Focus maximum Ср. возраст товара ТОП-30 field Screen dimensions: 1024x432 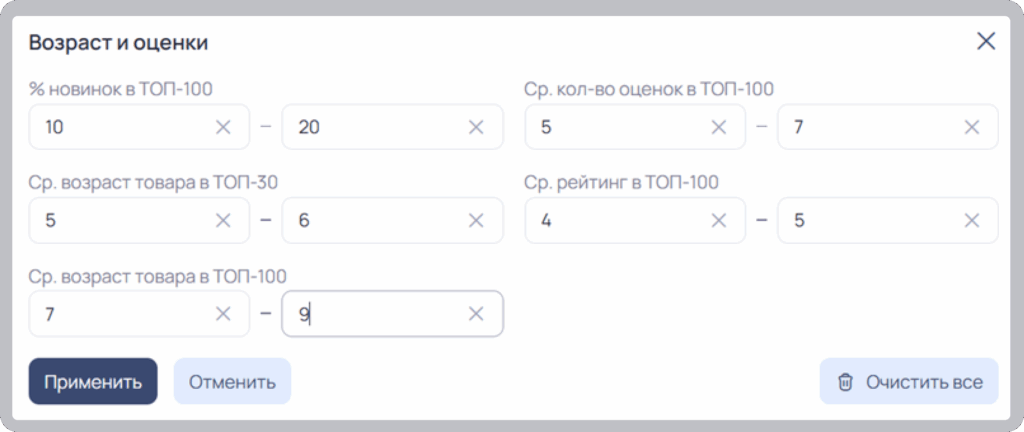pyautogui.click(x=392, y=221)
